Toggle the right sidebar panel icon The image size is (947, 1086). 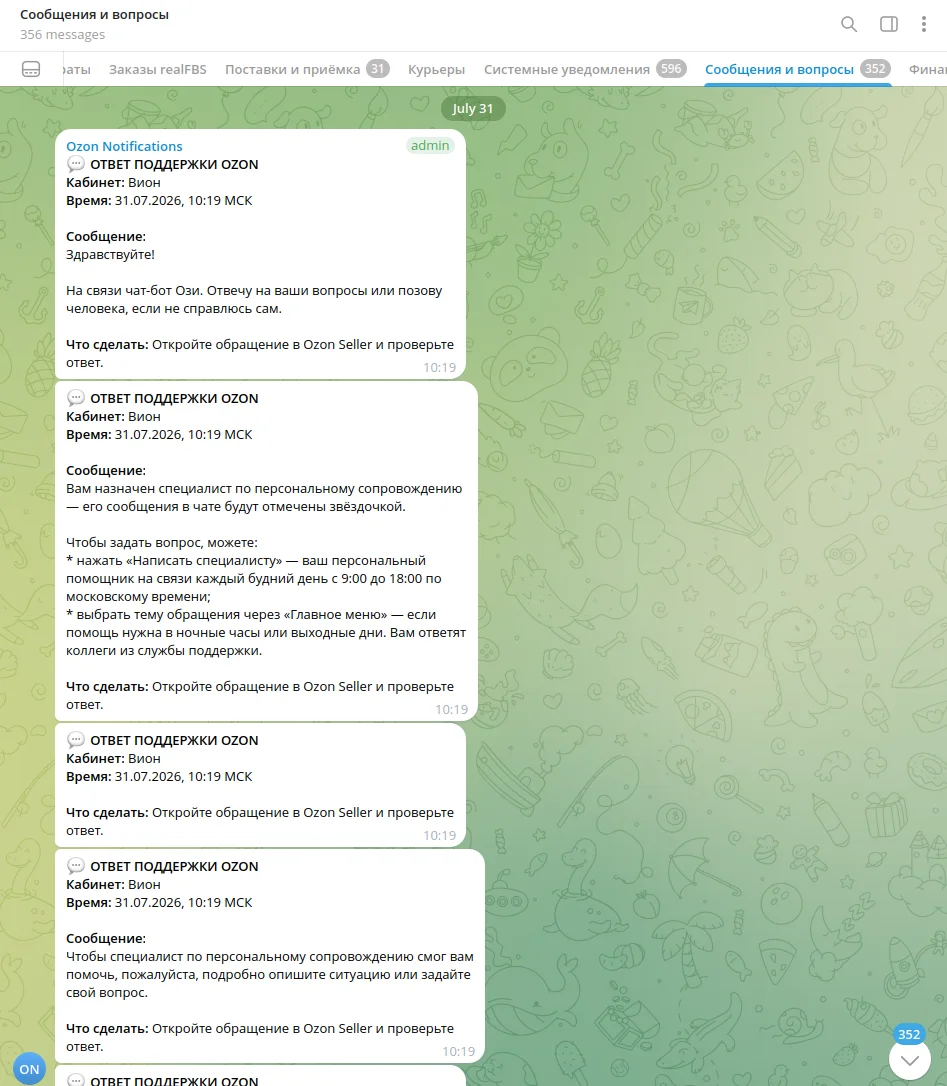click(x=889, y=24)
